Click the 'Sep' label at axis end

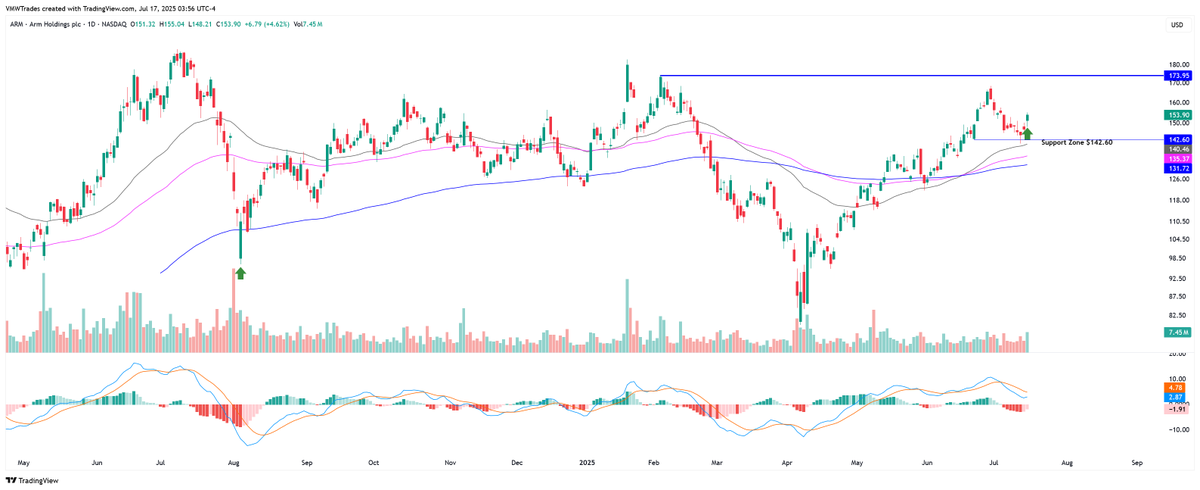(1137, 464)
